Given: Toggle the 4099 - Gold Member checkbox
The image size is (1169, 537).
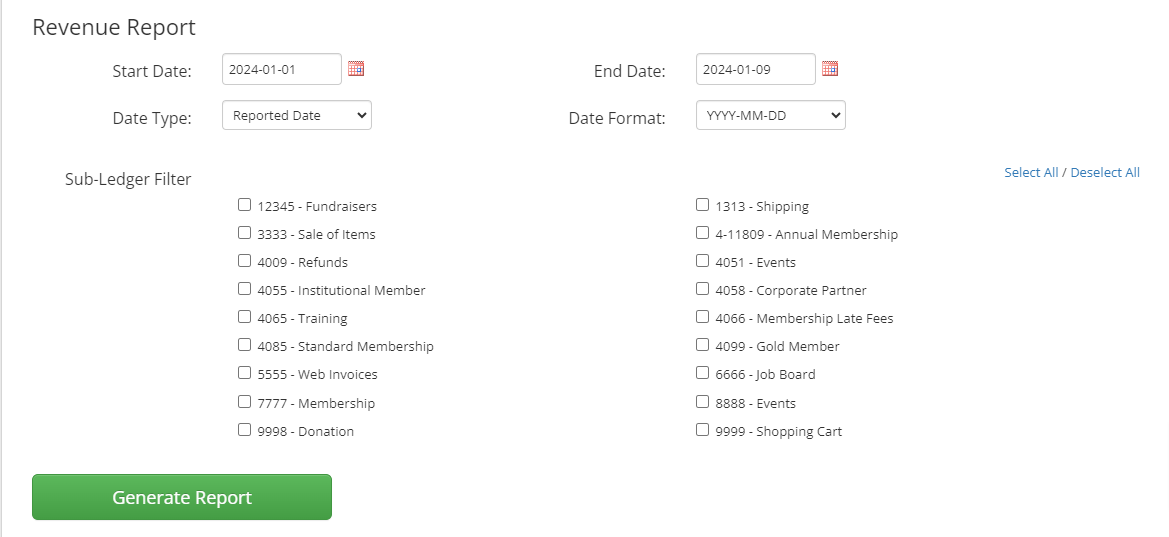Looking at the screenshot, I should (x=703, y=345).
